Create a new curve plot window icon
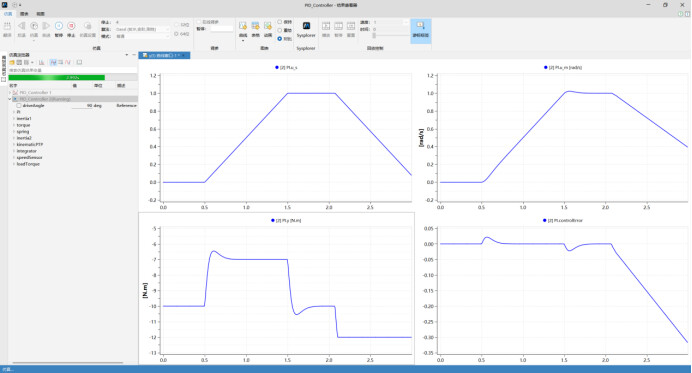This screenshot has height=373, width=692. tap(243, 26)
